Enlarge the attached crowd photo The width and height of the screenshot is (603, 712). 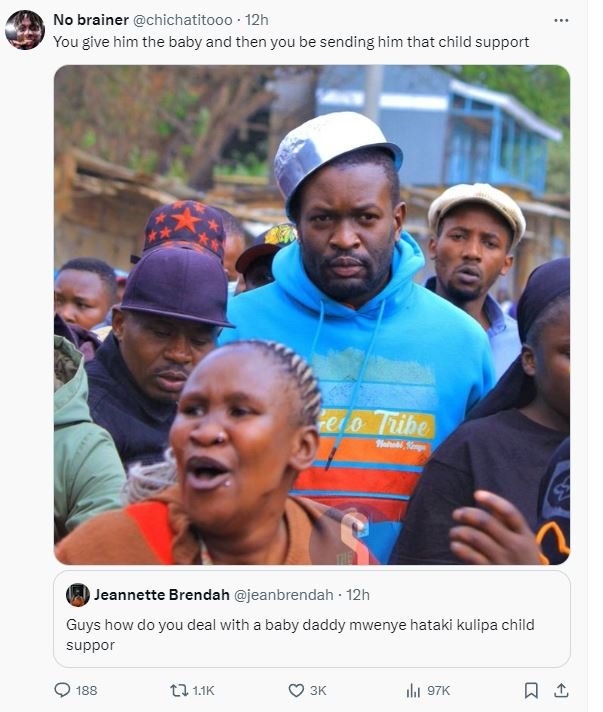click(312, 315)
